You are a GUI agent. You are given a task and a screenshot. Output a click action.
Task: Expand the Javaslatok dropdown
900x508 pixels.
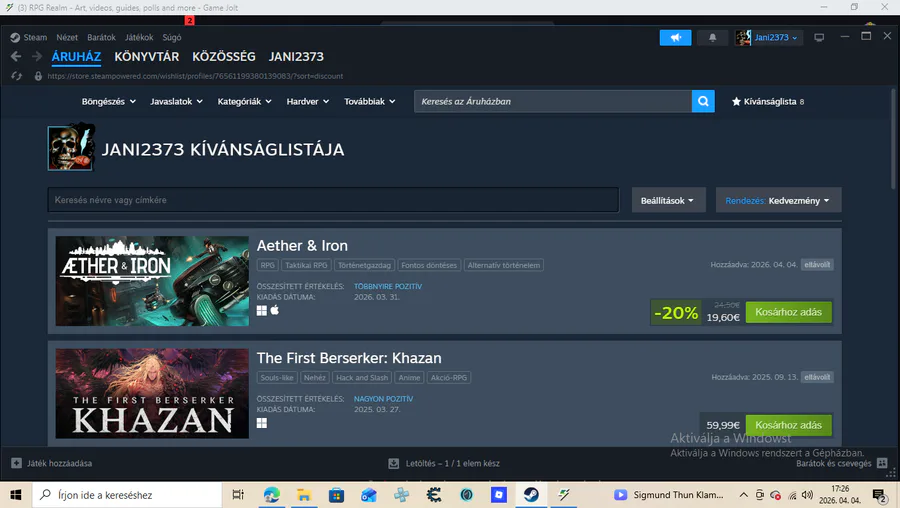coord(176,102)
